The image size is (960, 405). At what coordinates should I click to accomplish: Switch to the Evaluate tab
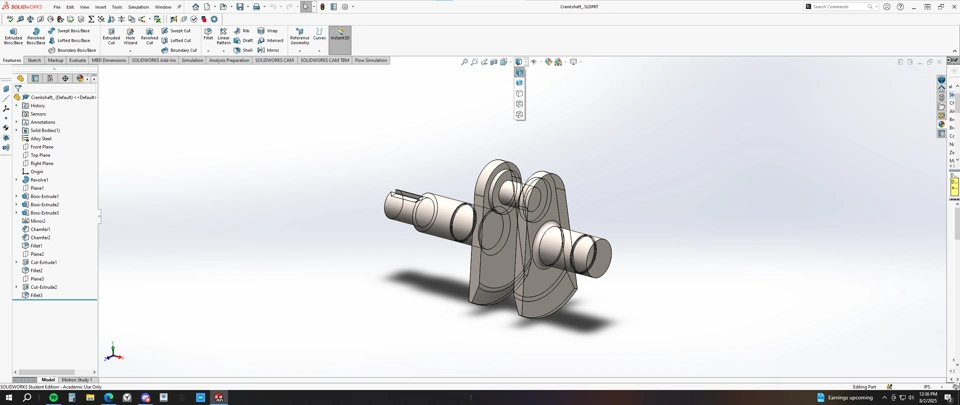pos(78,61)
